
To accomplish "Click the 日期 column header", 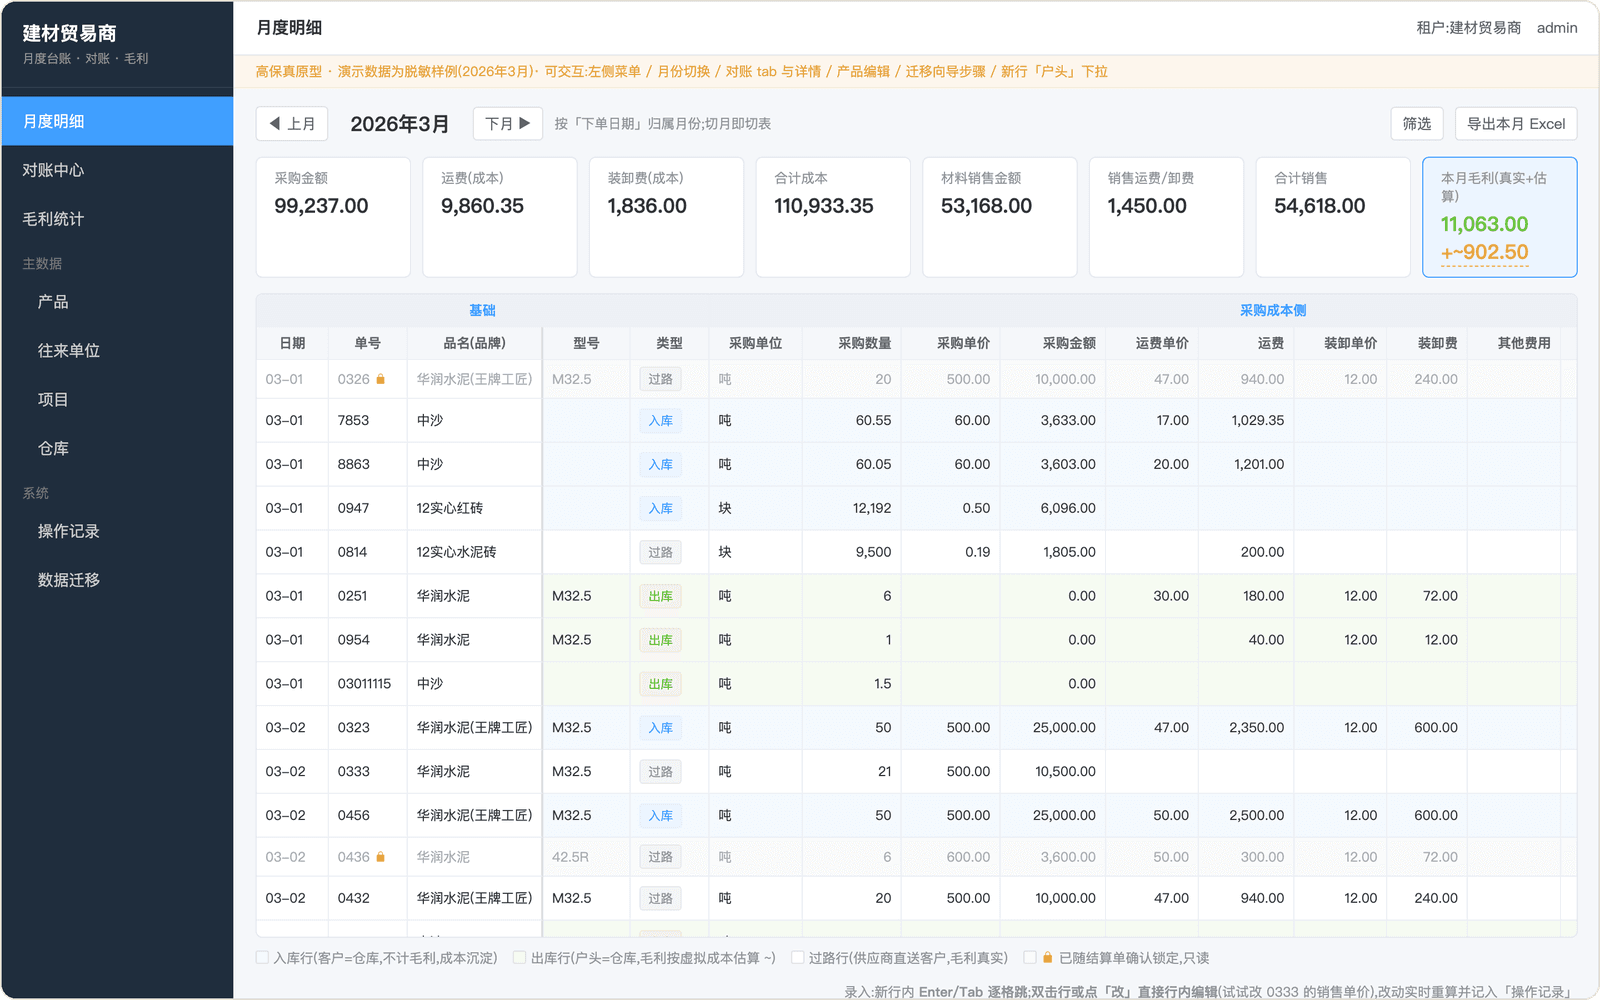I will [x=292, y=343].
